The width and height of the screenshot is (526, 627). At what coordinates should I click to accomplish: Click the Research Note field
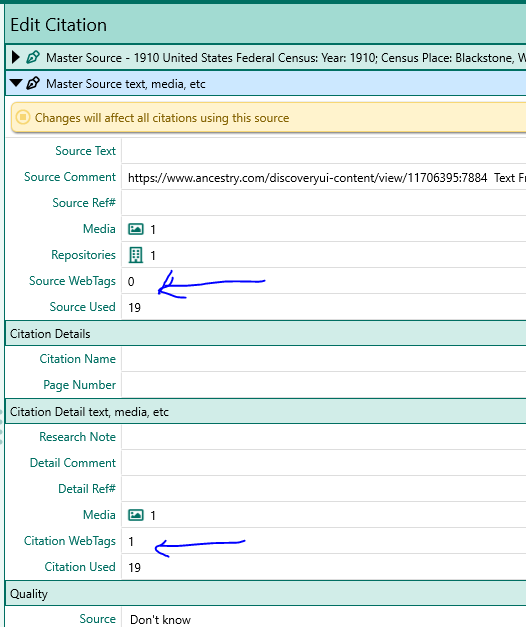pos(324,437)
